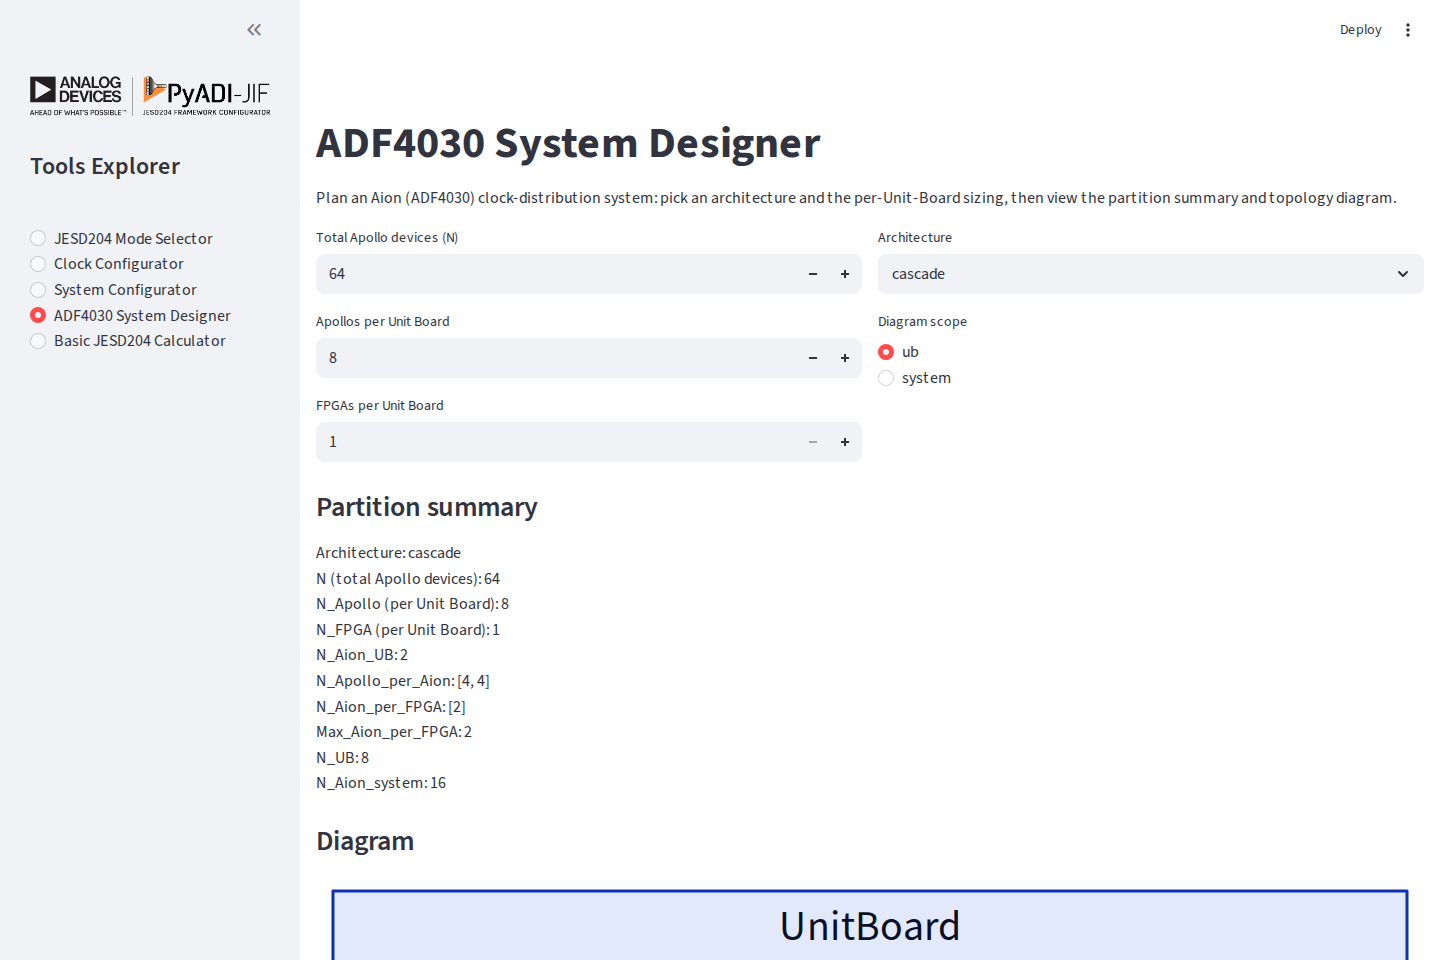Select Clock Configurator tool
This screenshot has width=1440, height=960.
point(107,264)
